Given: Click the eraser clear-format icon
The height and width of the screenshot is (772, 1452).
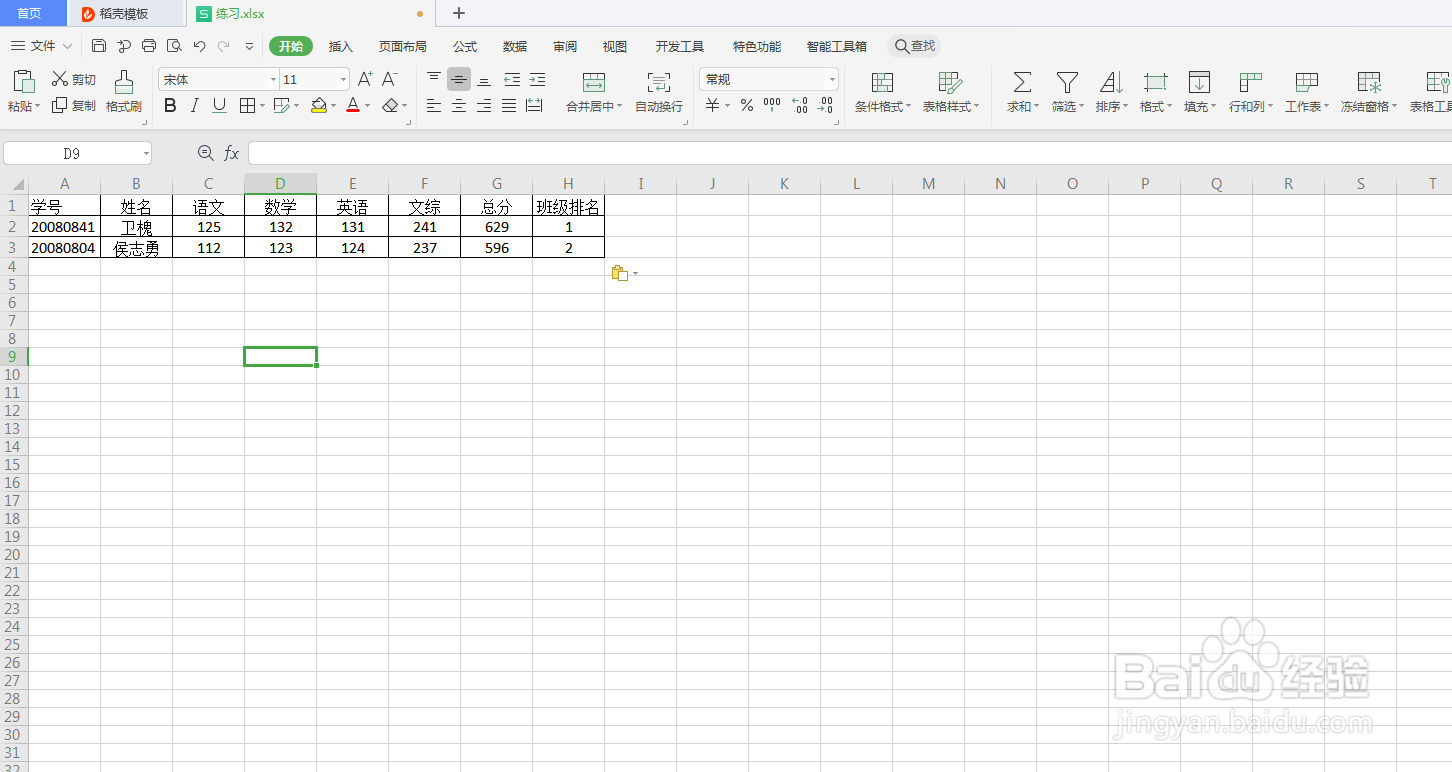Looking at the screenshot, I should click(390, 105).
